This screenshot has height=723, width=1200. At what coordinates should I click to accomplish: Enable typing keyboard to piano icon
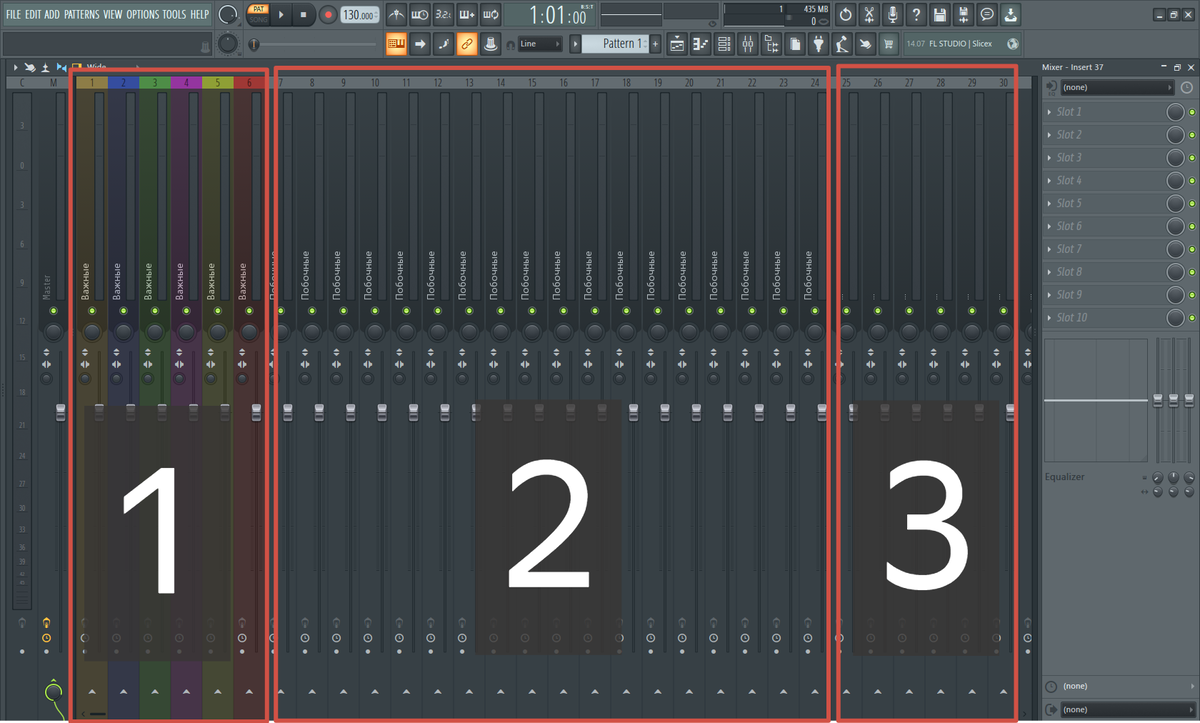pyautogui.click(x=396, y=44)
